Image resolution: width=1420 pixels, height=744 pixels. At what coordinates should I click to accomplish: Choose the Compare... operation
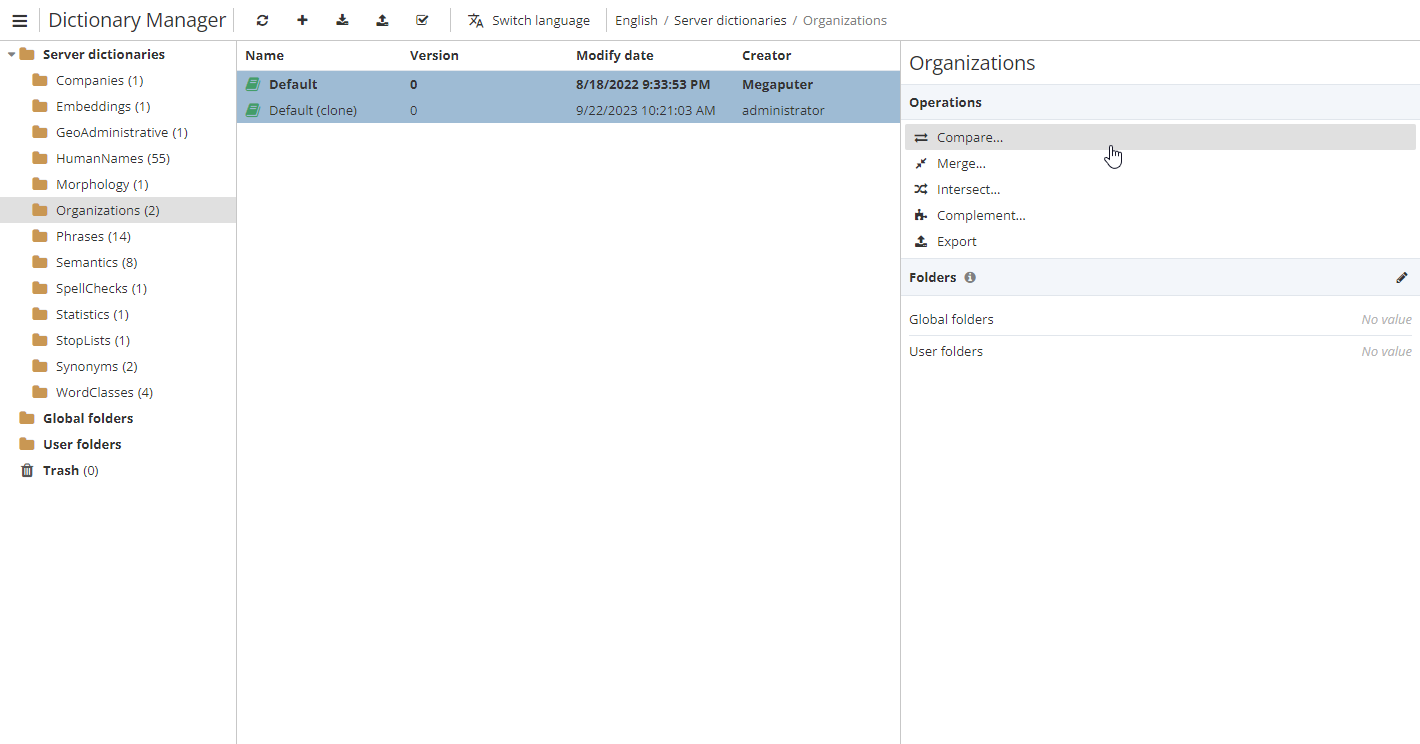[969, 138]
